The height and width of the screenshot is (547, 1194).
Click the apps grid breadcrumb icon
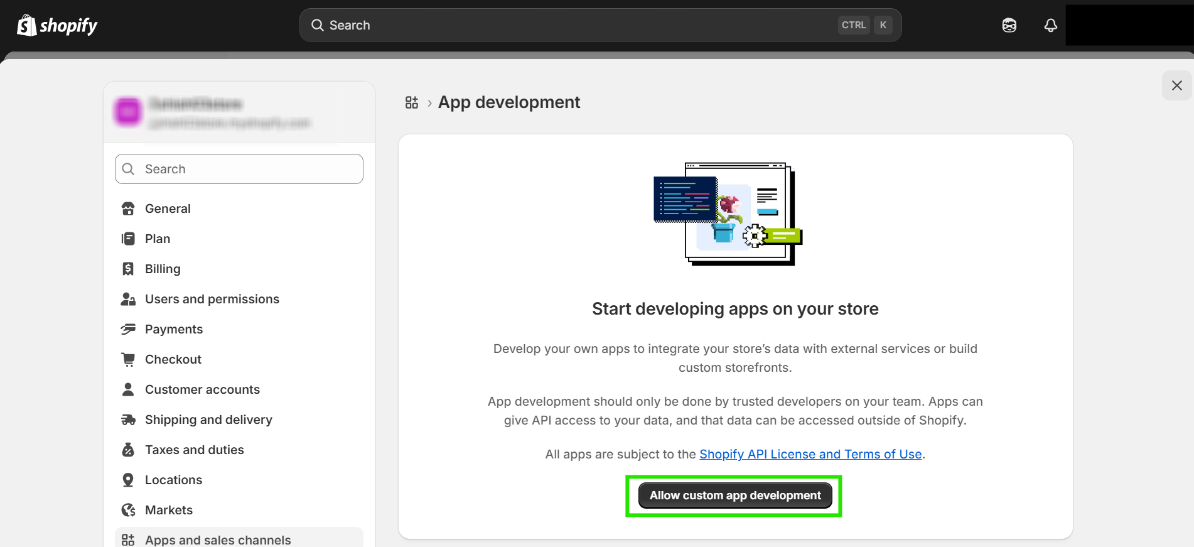[411, 102]
